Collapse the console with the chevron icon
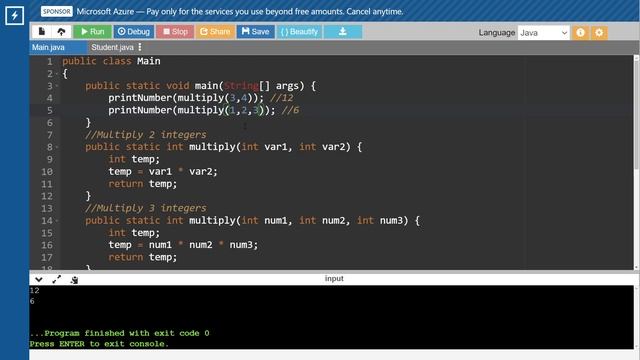The height and width of the screenshot is (360, 640). tap(39, 280)
